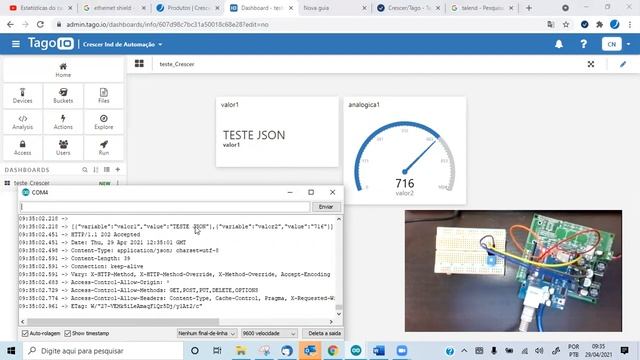Reload the page

click(x=40, y=24)
